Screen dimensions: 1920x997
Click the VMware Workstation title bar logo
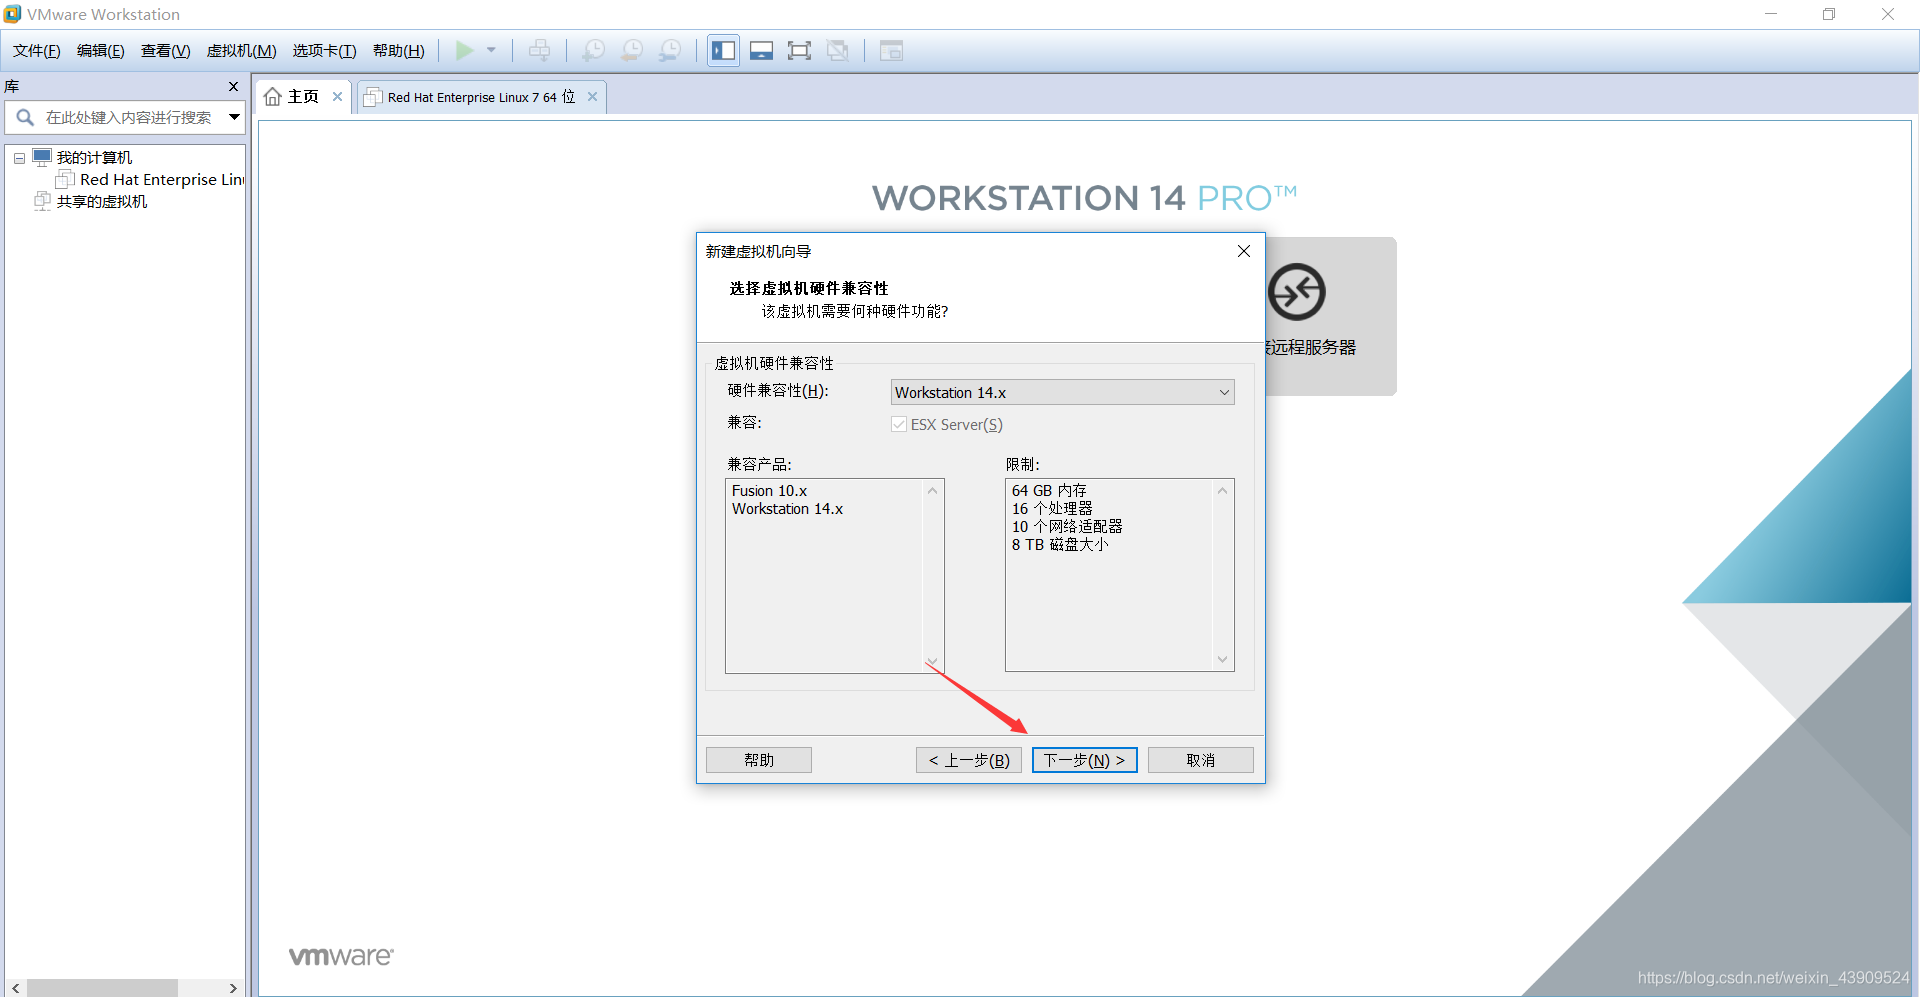point(12,14)
